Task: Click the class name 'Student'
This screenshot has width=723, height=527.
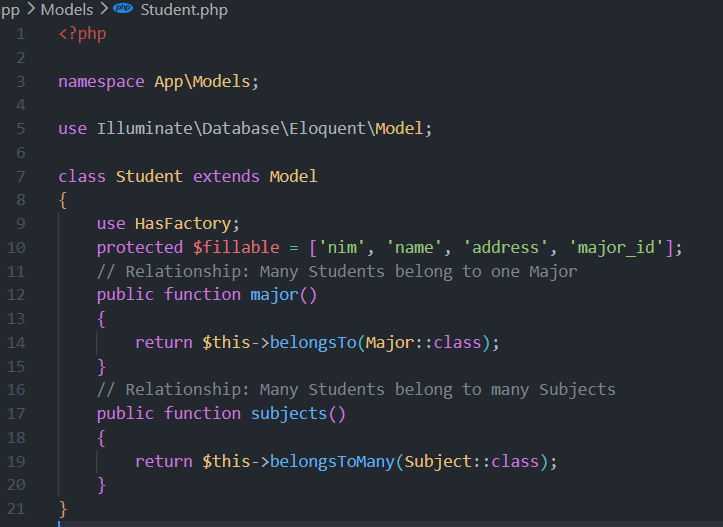Action: tap(149, 176)
